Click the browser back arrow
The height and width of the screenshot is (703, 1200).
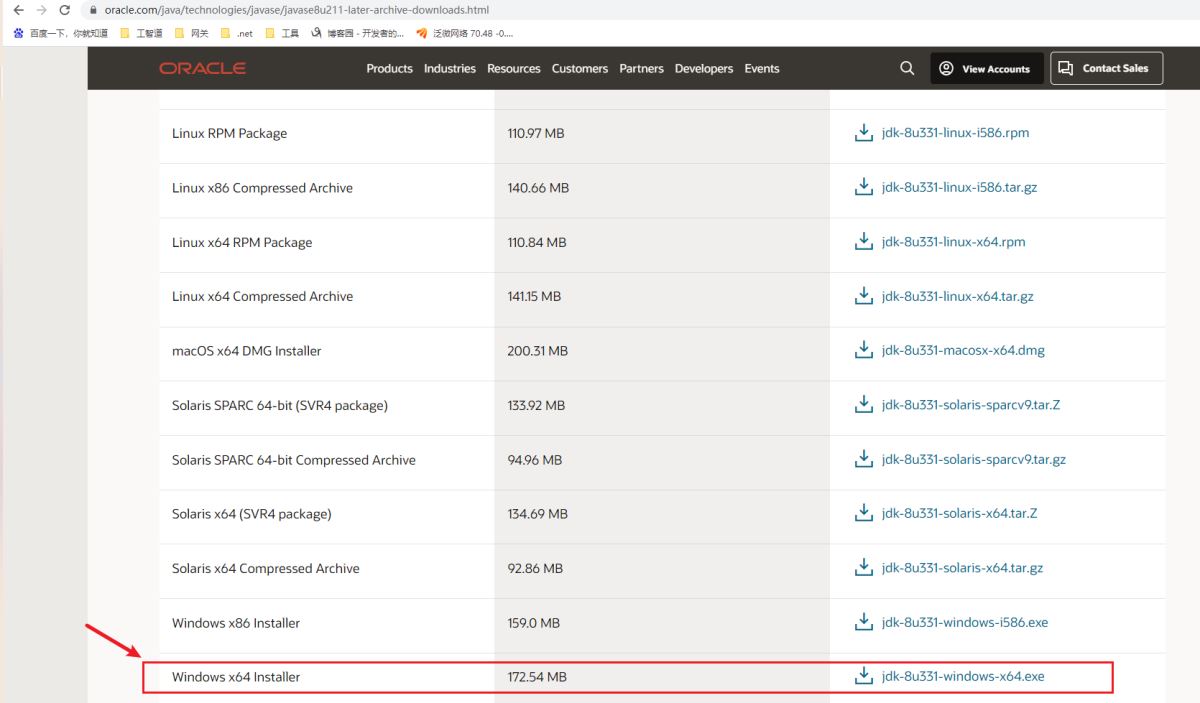tap(18, 10)
